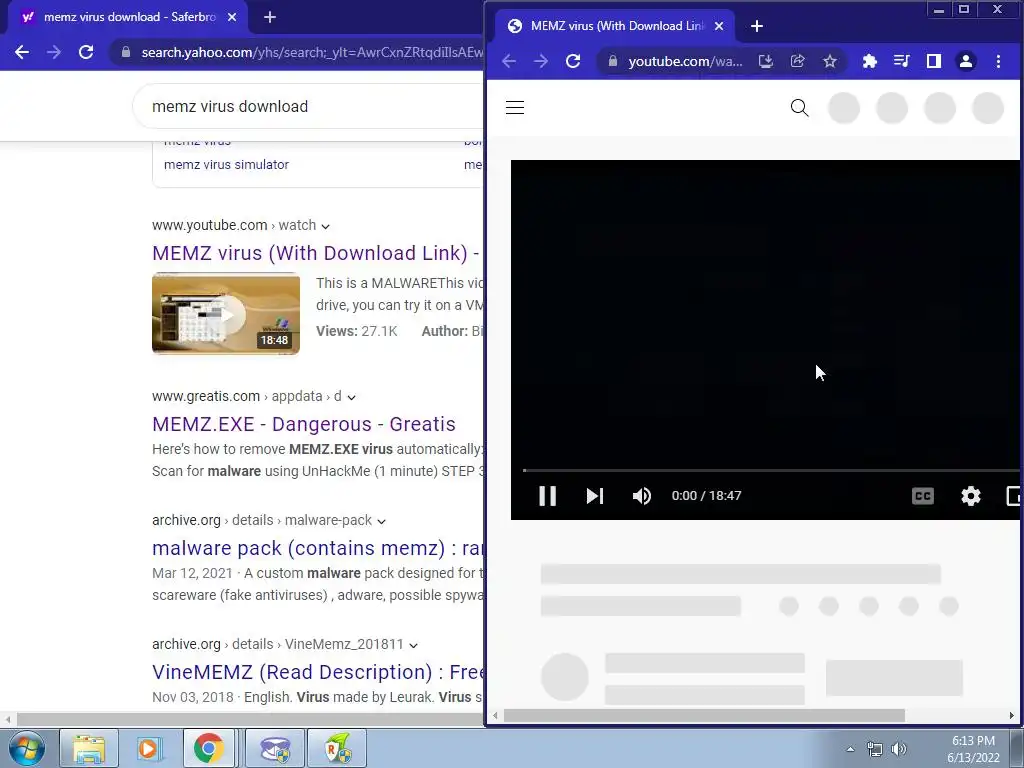Expand www.greatis.com result dropdown arrow
This screenshot has height=768, width=1024.
(x=351, y=397)
